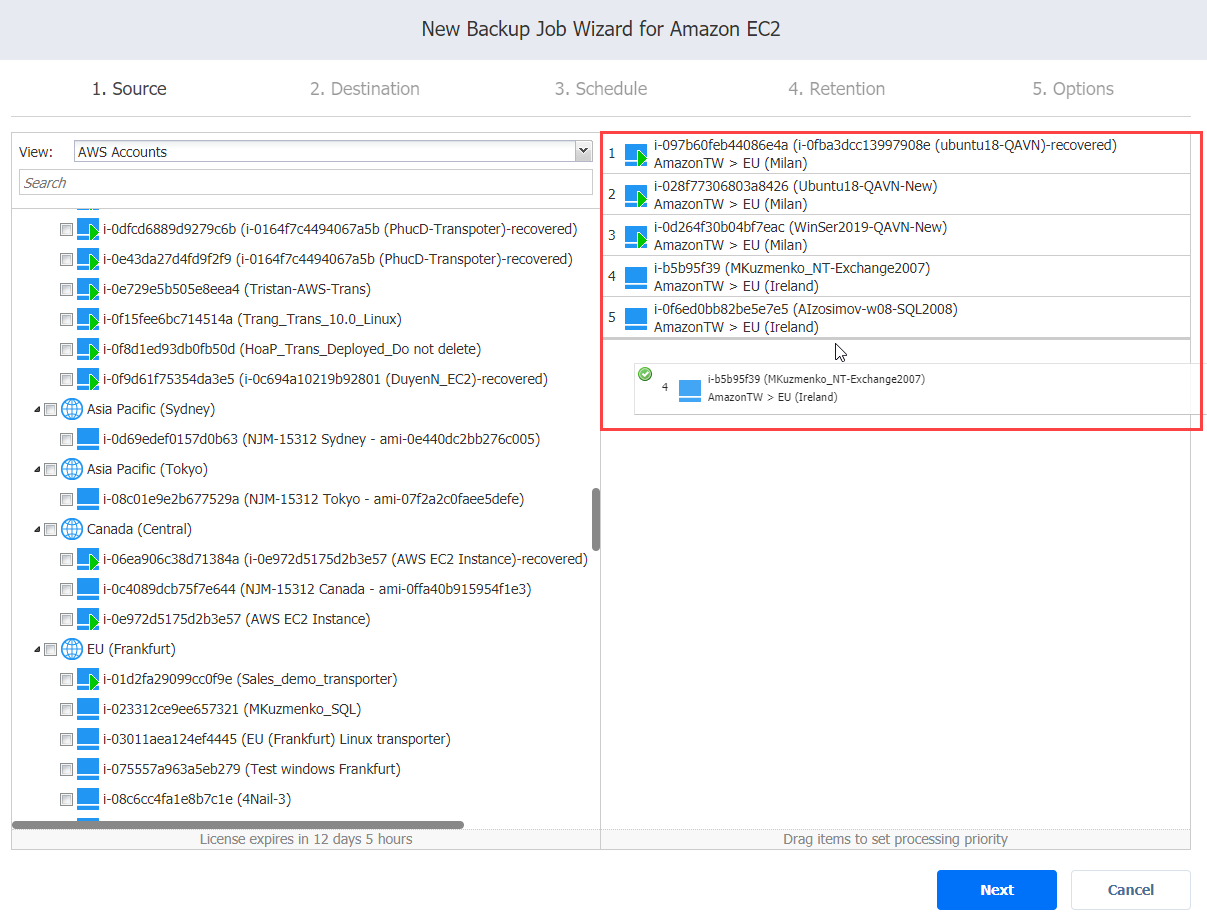
Task: Tick the EU (Frankfurt) region checkbox
Action: pyautogui.click(x=50, y=650)
